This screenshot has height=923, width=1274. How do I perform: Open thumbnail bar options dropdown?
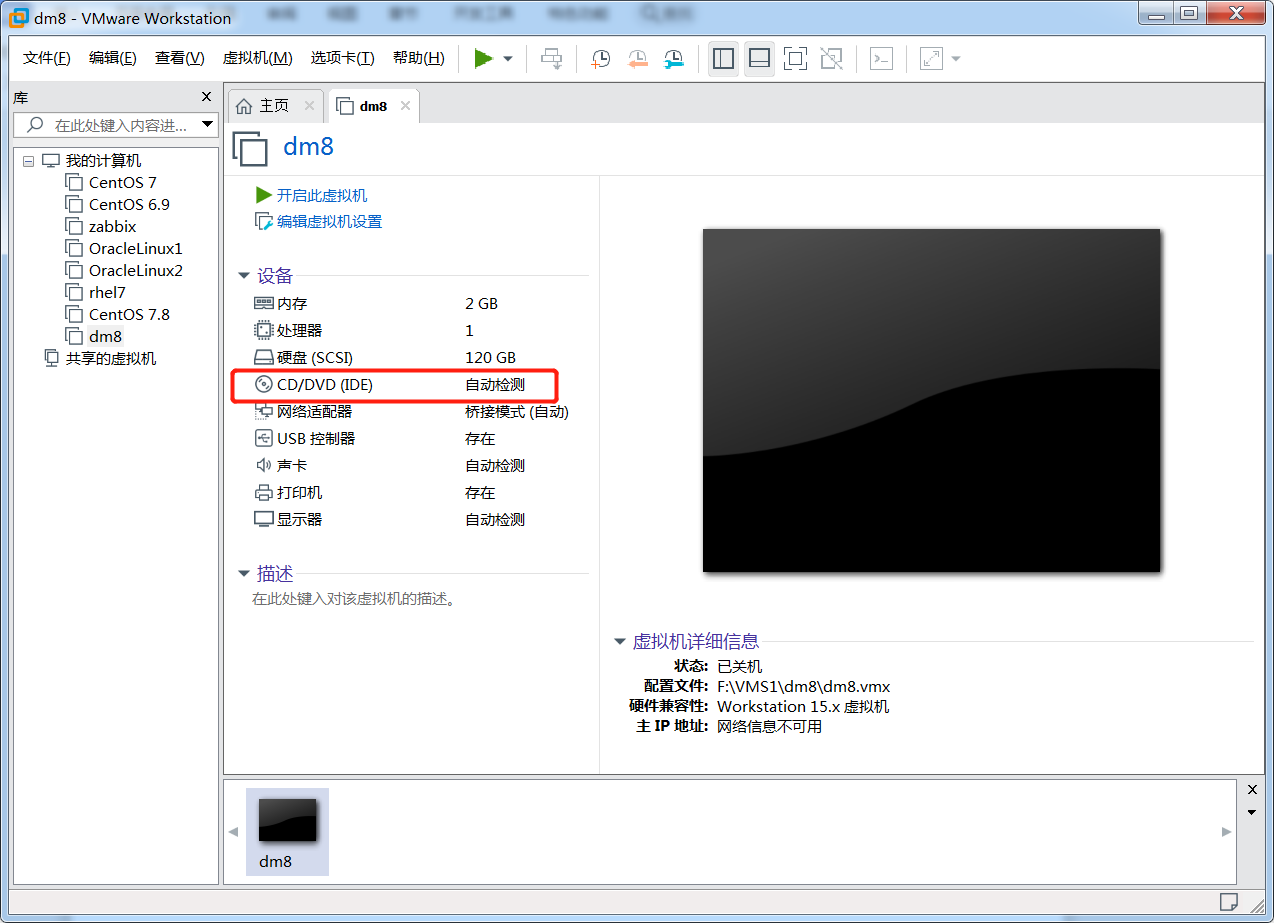click(x=1252, y=812)
